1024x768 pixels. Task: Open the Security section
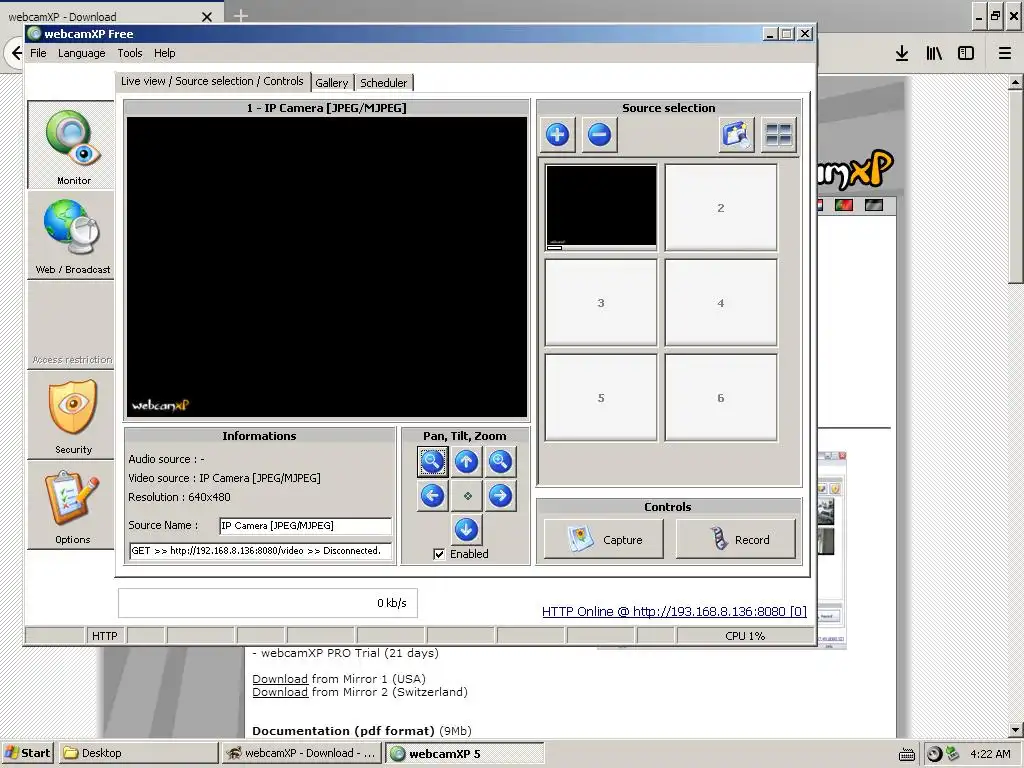point(71,415)
